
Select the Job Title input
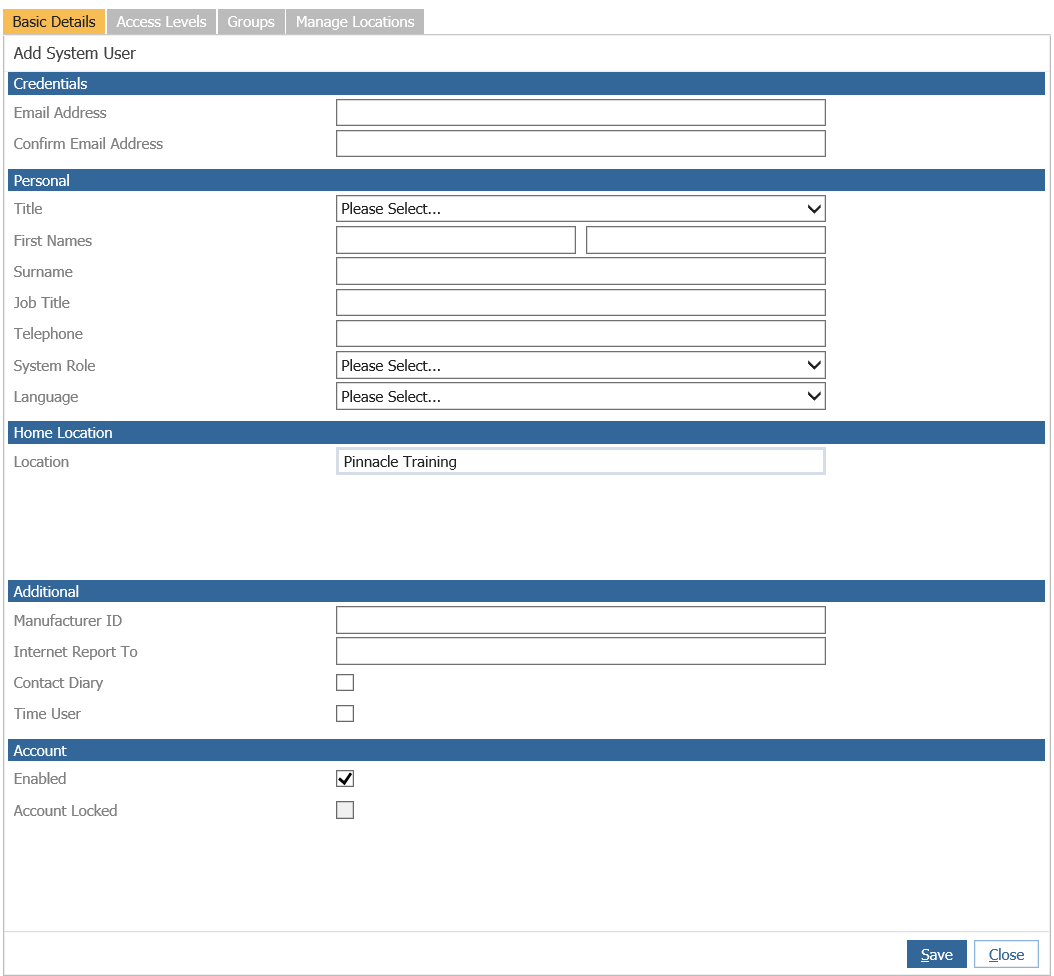[580, 303]
